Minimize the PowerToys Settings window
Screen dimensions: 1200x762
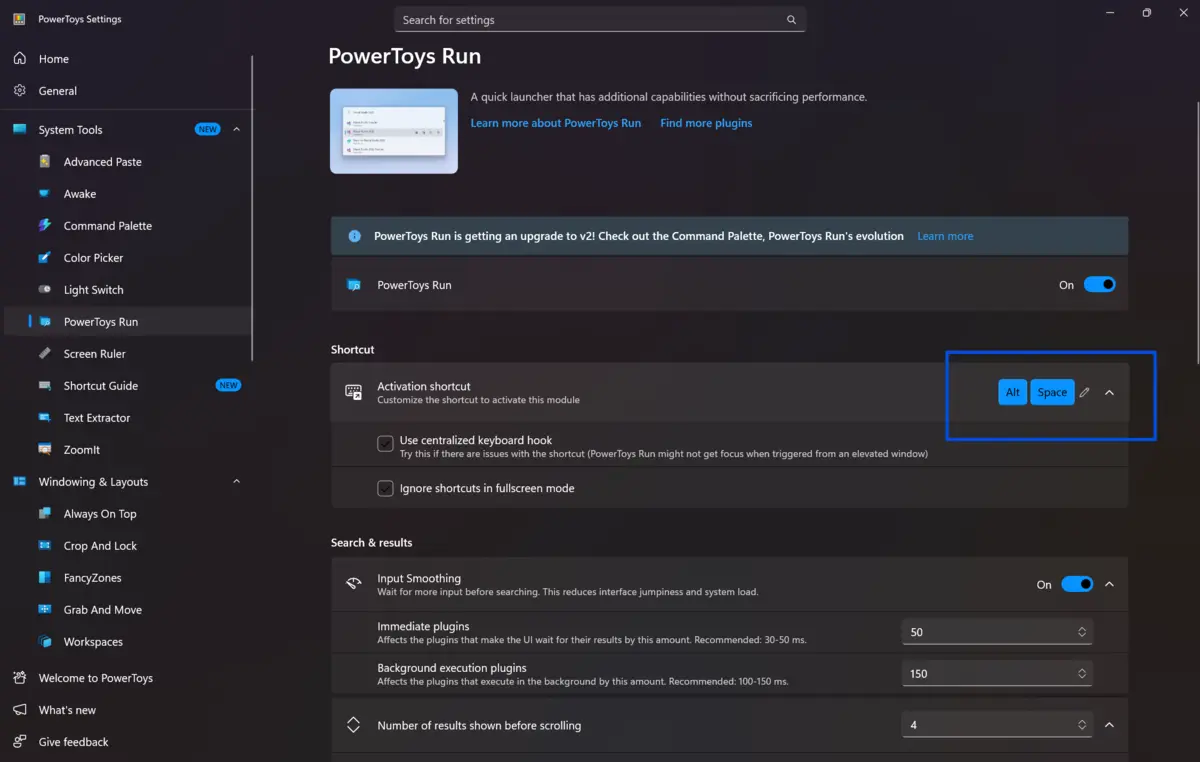[x=1112, y=13]
